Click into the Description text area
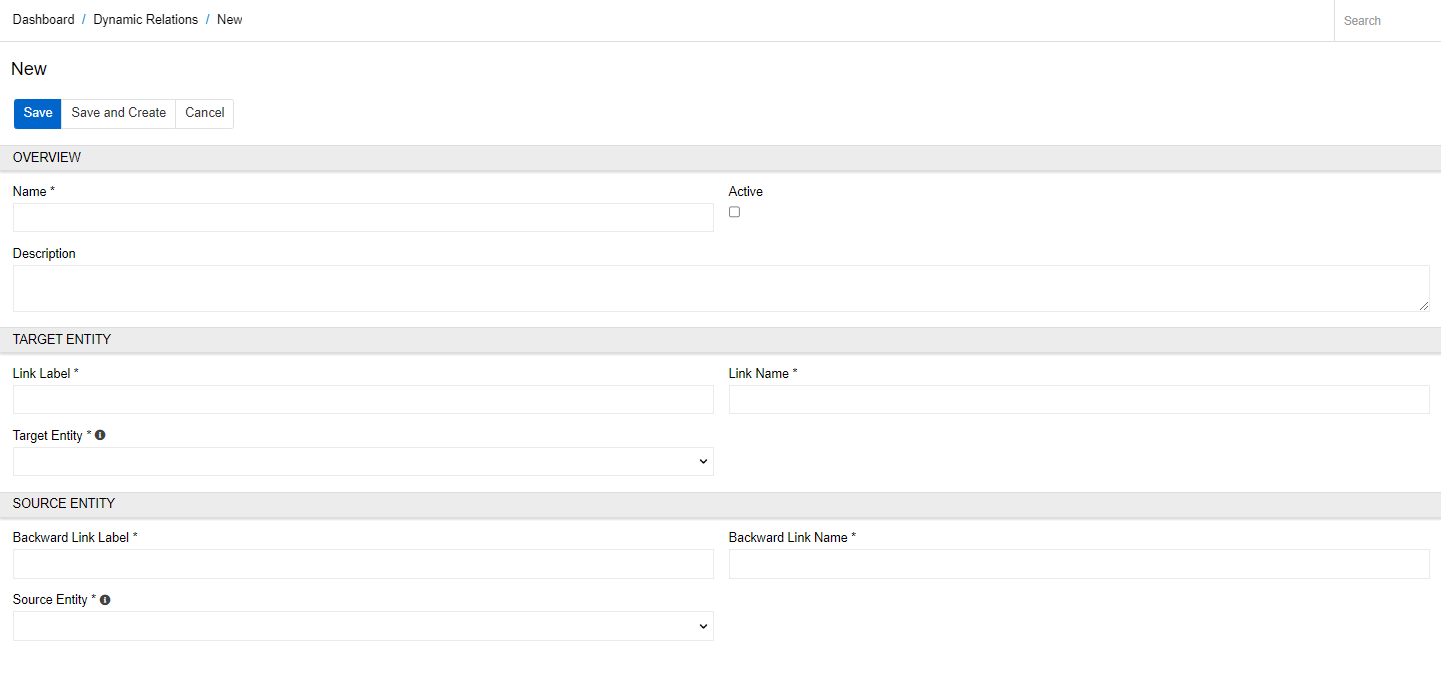The image size is (1441, 689). click(x=721, y=288)
